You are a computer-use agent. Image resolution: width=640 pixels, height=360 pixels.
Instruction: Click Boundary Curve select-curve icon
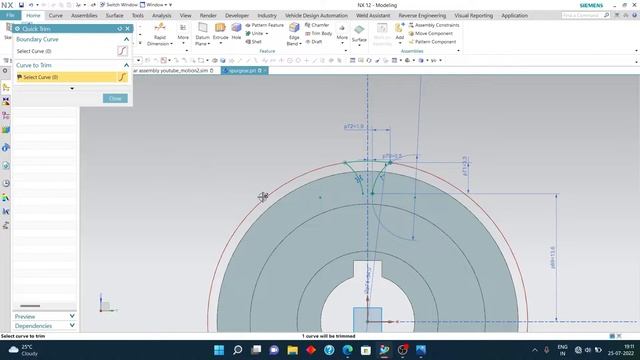pos(122,51)
